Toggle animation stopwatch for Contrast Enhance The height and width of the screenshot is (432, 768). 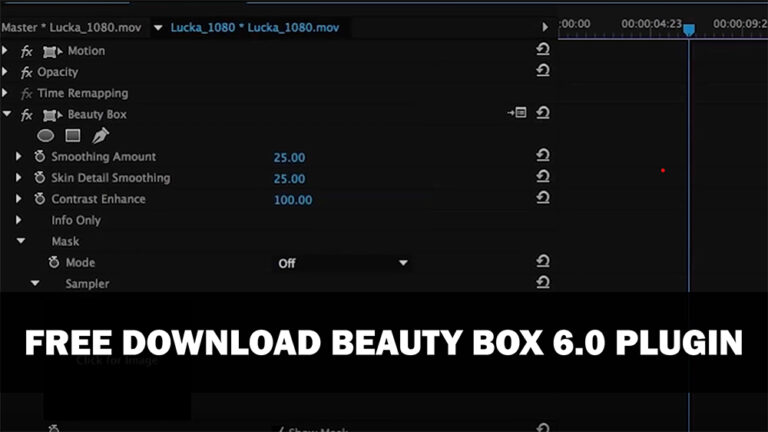(40, 199)
